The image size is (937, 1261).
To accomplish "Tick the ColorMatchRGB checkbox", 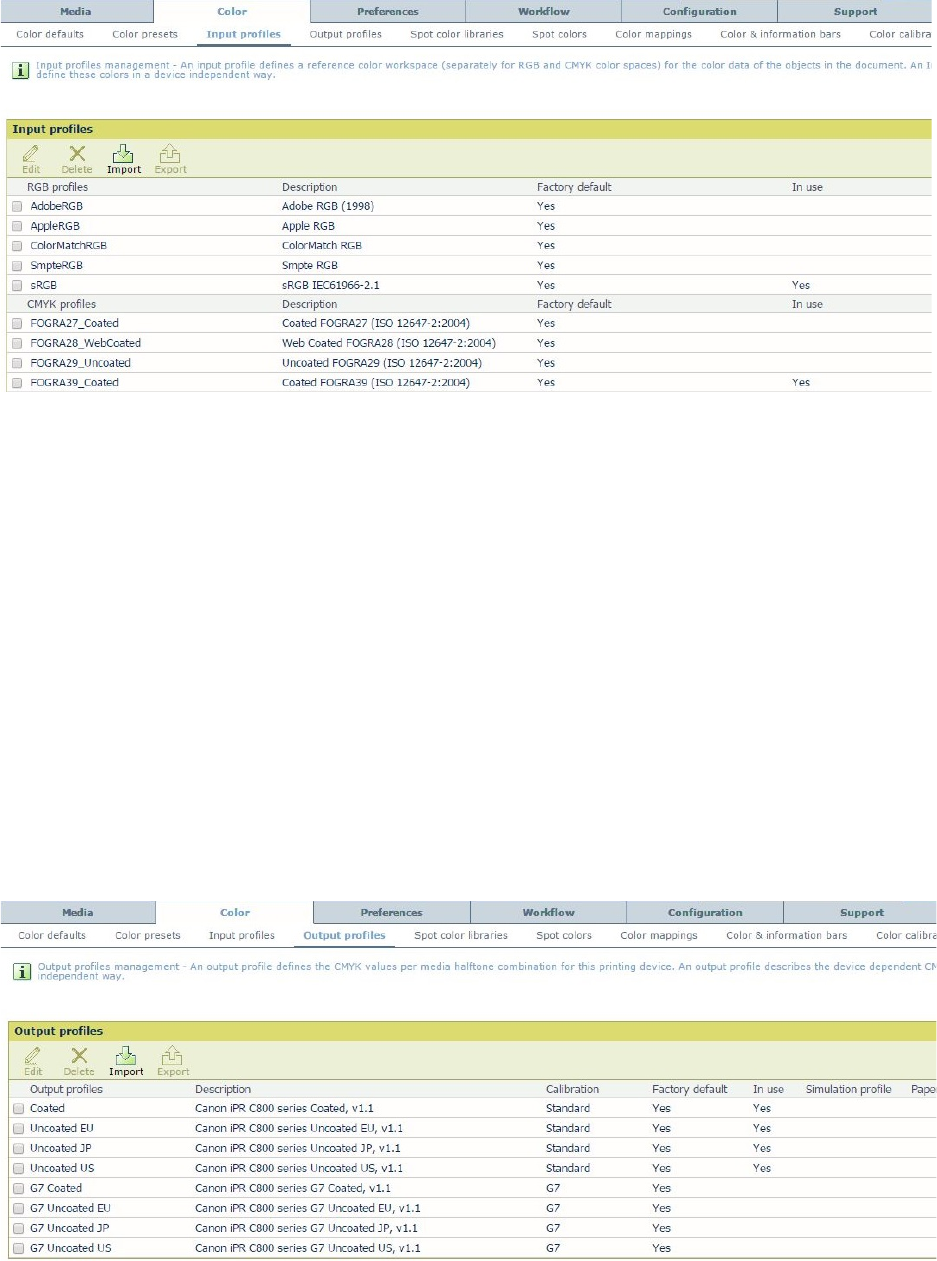I will pos(17,246).
